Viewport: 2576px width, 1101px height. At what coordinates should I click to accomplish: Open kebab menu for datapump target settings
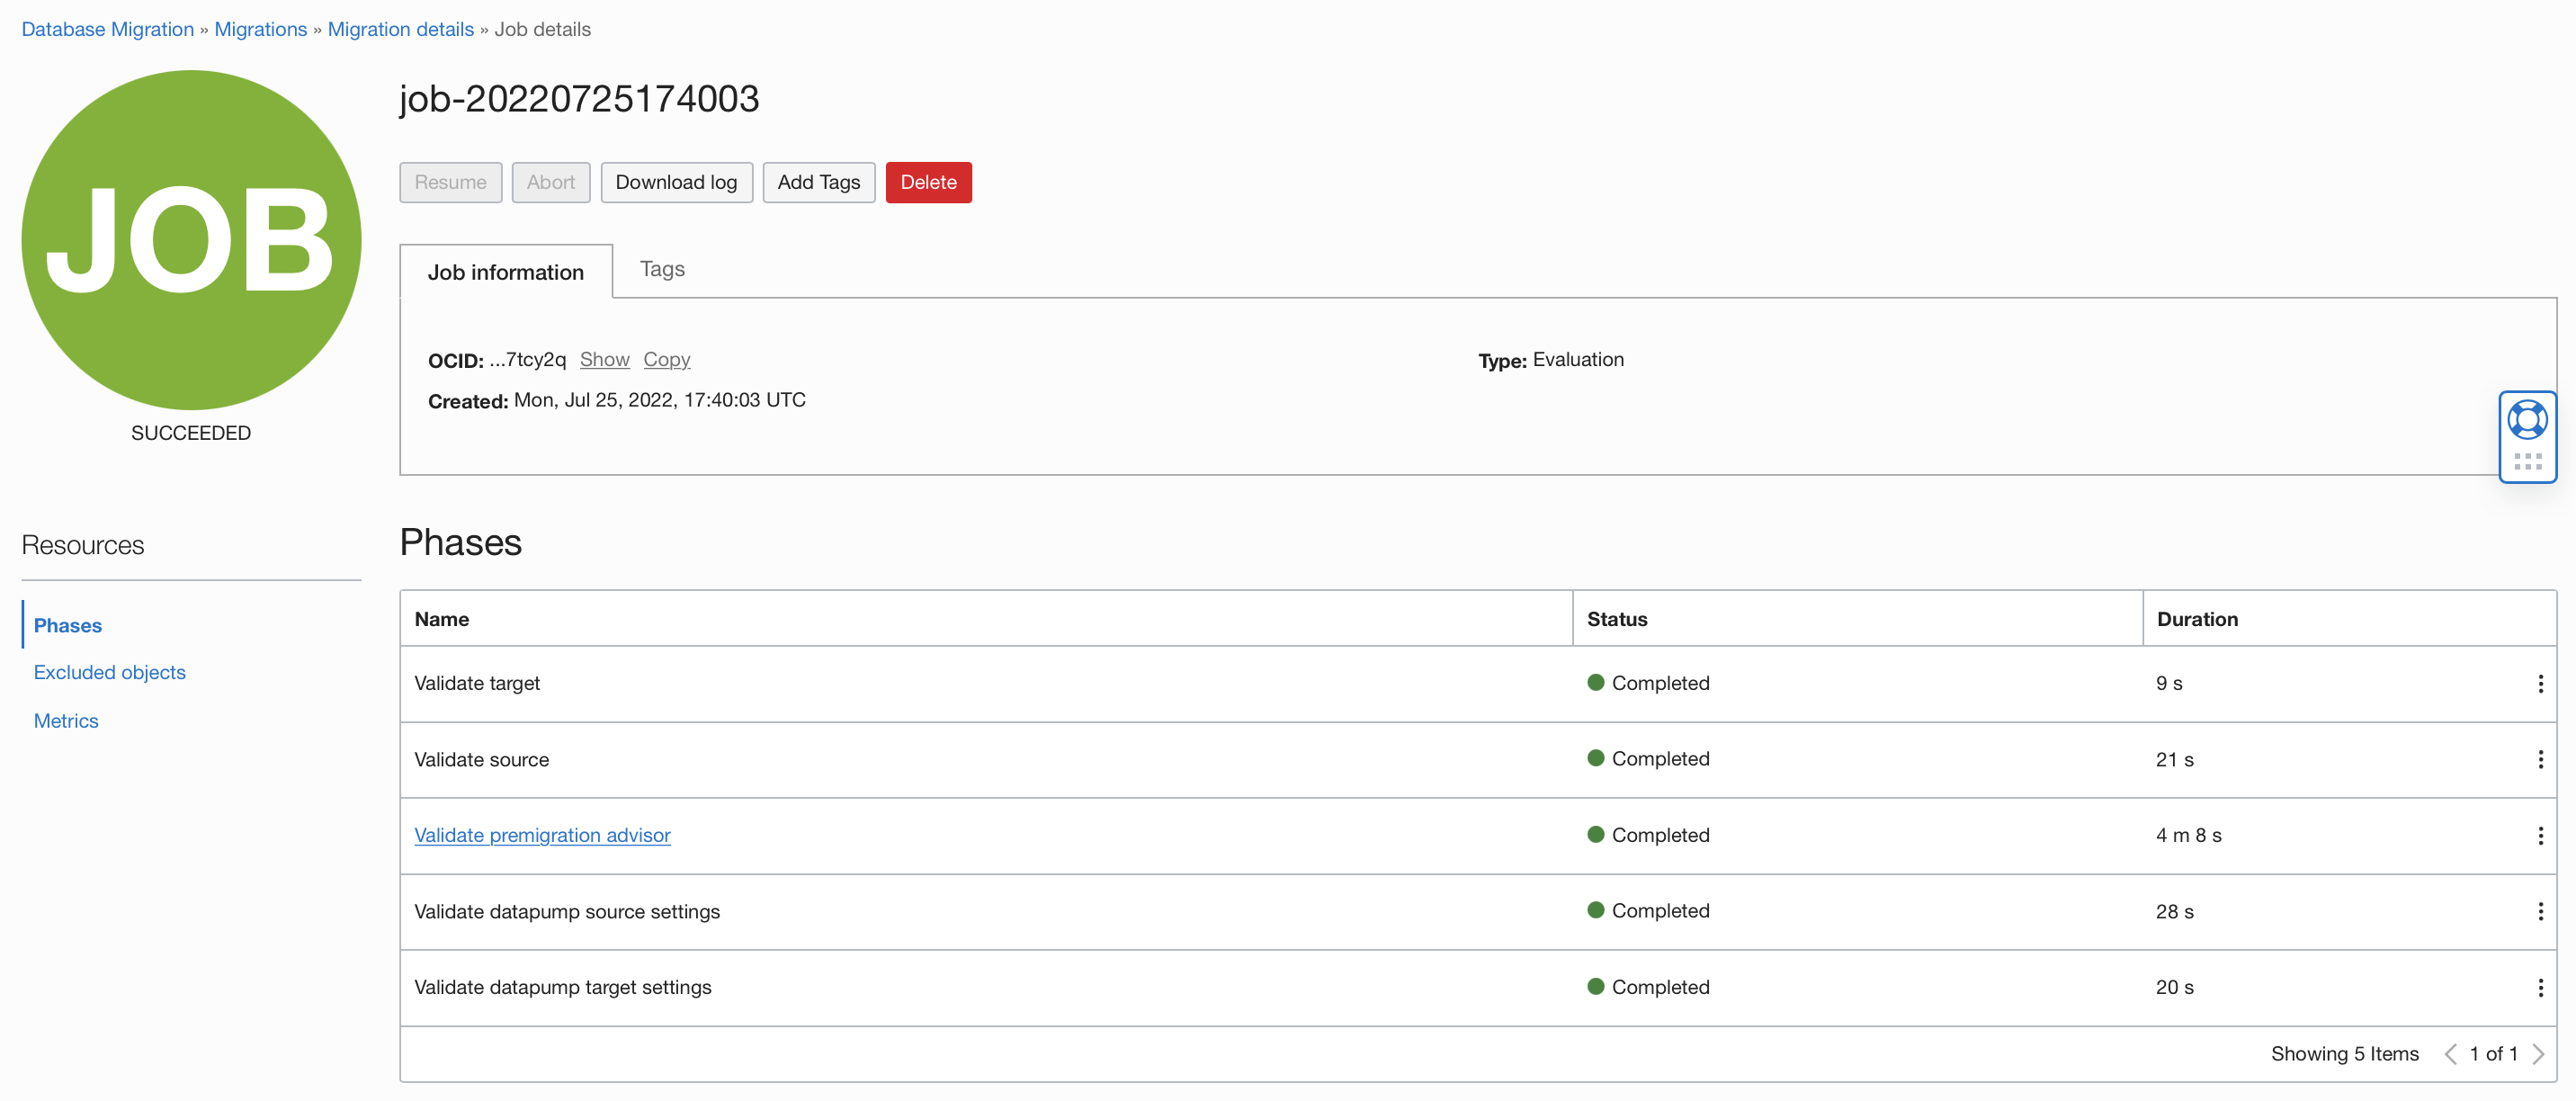(2540, 987)
